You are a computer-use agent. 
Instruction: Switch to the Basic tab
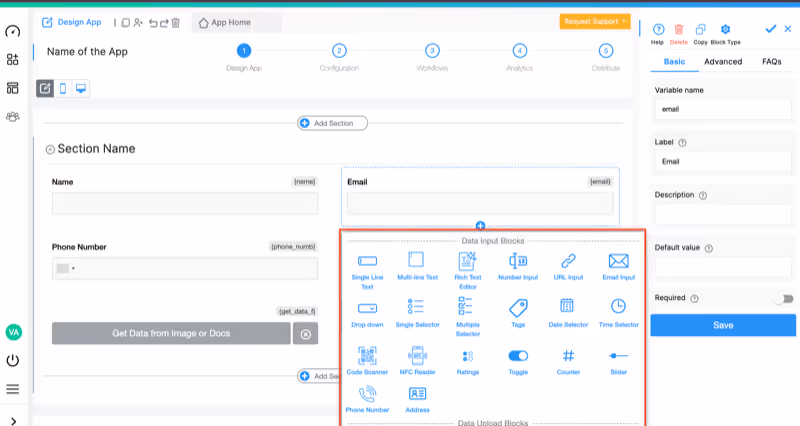click(x=674, y=61)
